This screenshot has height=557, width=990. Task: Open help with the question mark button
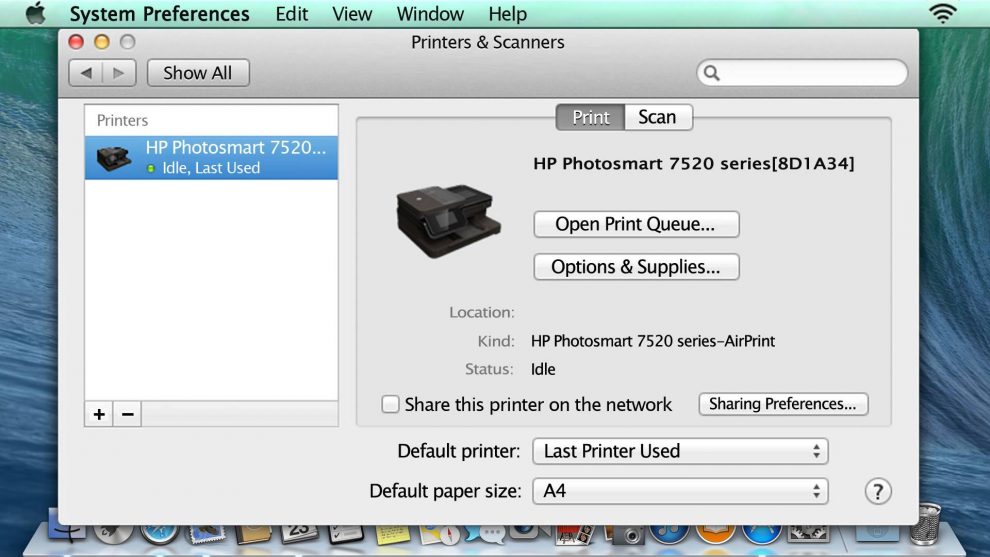(877, 491)
